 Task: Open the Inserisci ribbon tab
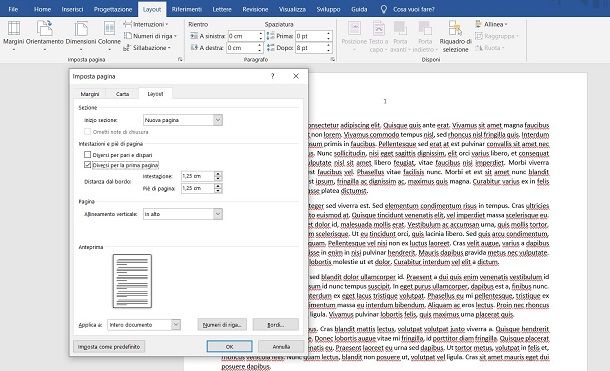(x=72, y=9)
